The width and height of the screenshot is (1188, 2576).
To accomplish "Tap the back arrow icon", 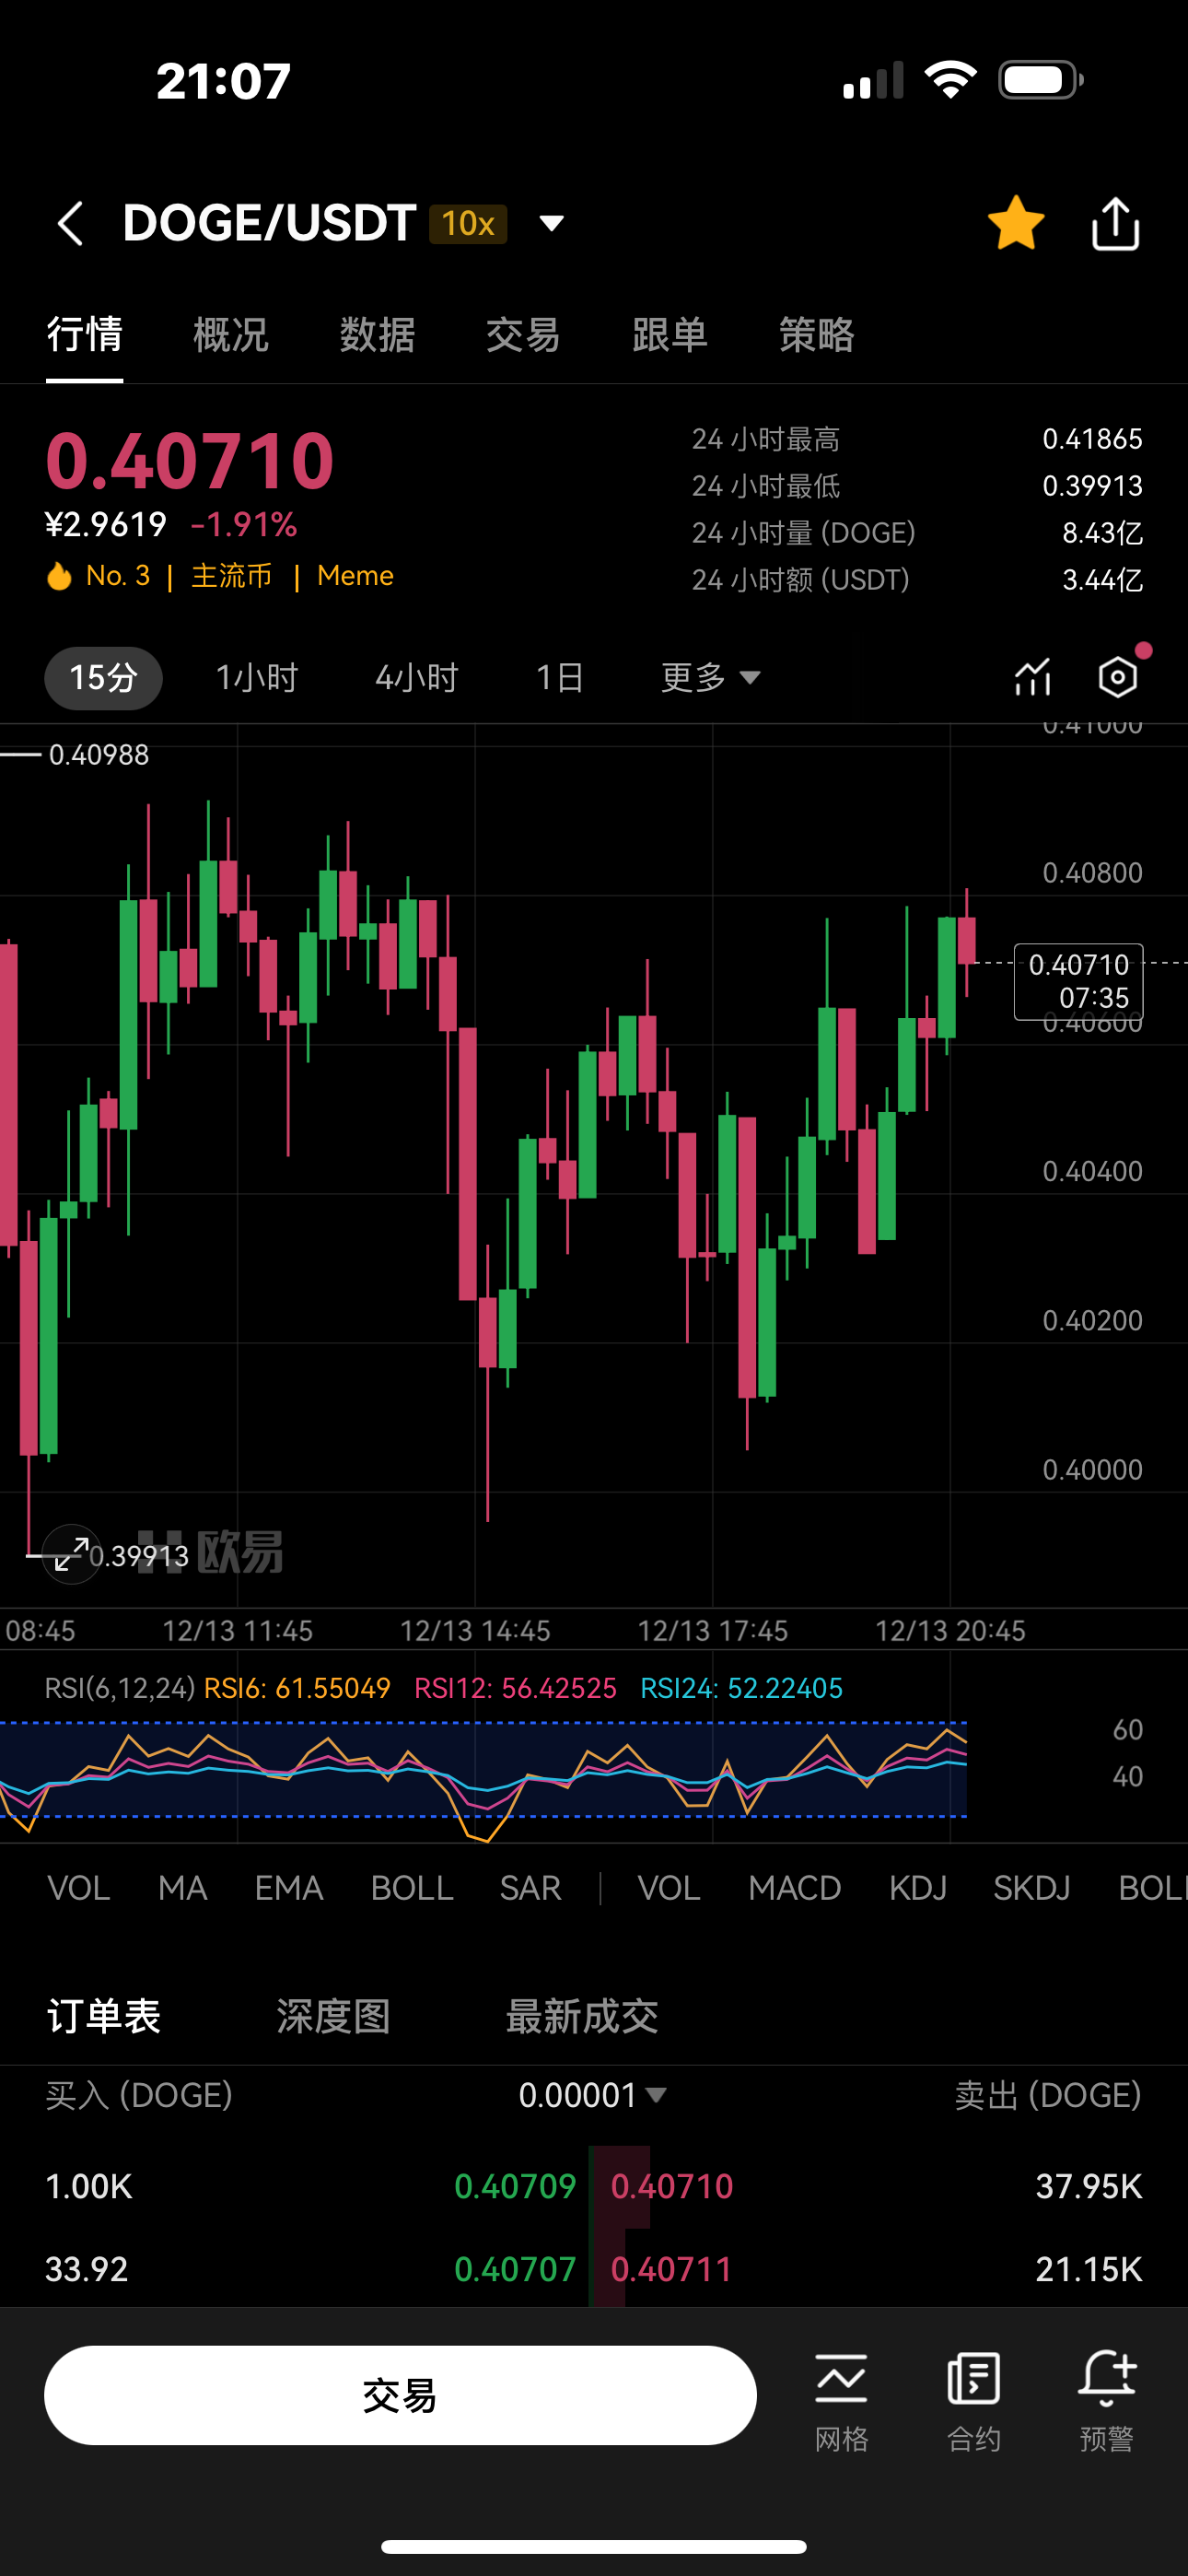I will [x=70, y=223].
